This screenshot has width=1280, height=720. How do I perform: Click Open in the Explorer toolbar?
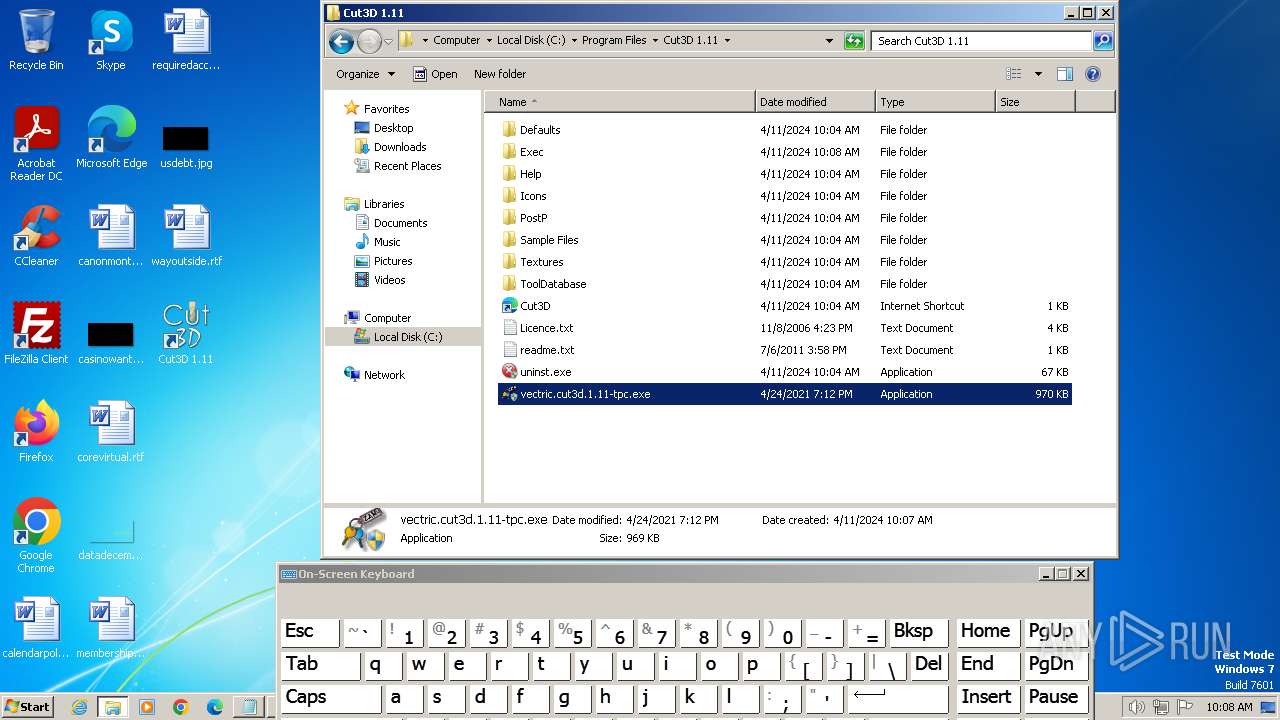(436, 74)
